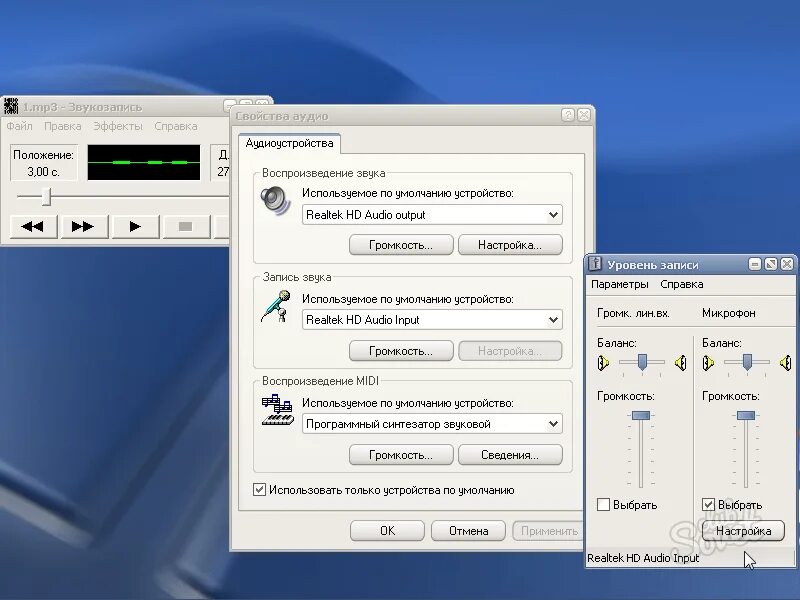Image resolution: width=800 pixels, height=600 pixels.
Task: Click the Звукозапись window title icon
Action: tap(11, 106)
